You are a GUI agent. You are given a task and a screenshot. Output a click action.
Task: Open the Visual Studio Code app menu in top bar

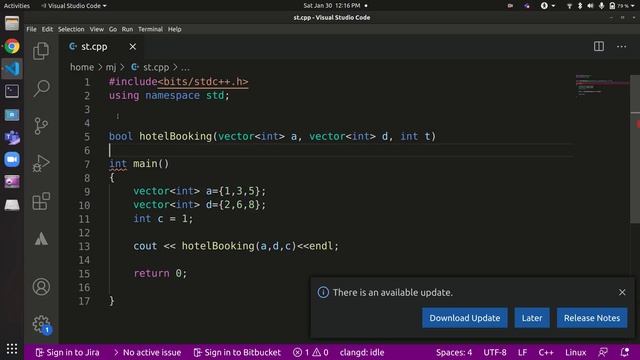(x=74, y=6)
